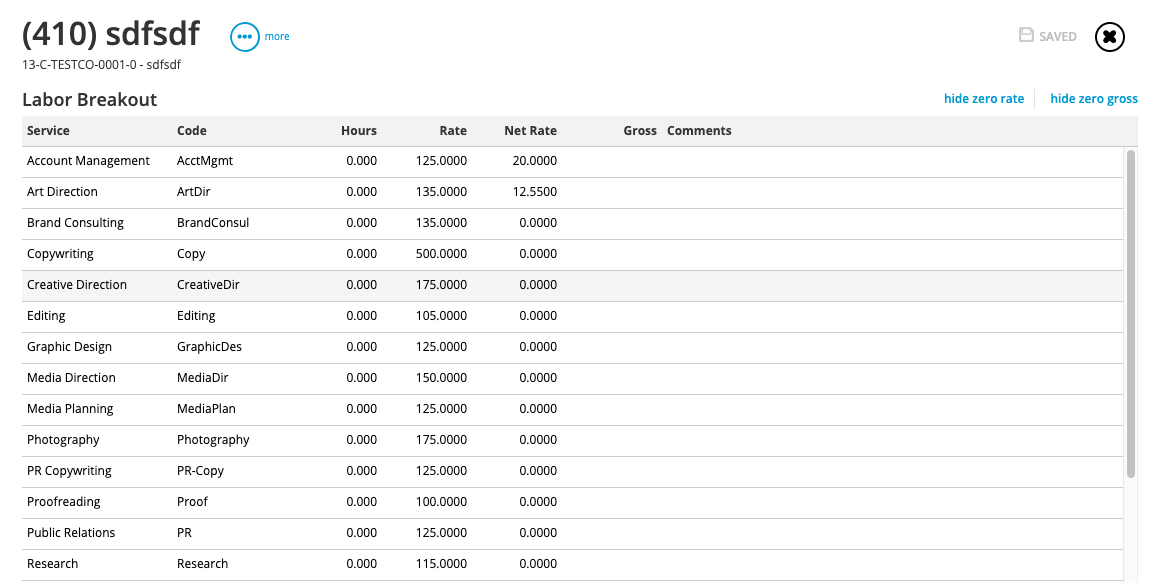
Task: Click Proofreading rate 100.0000
Action: pyautogui.click(x=441, y=501)
